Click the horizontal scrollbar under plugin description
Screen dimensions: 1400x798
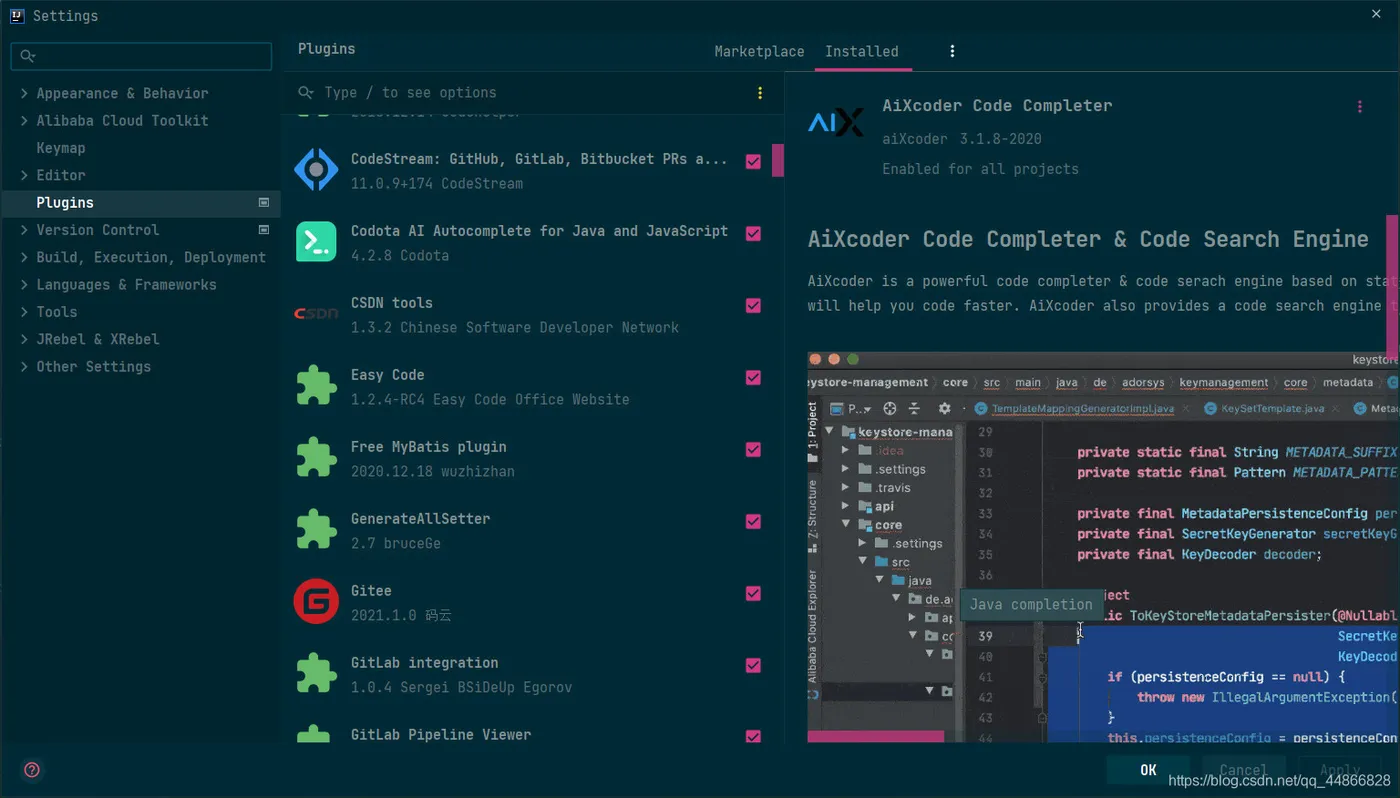(x=876, y=737)
